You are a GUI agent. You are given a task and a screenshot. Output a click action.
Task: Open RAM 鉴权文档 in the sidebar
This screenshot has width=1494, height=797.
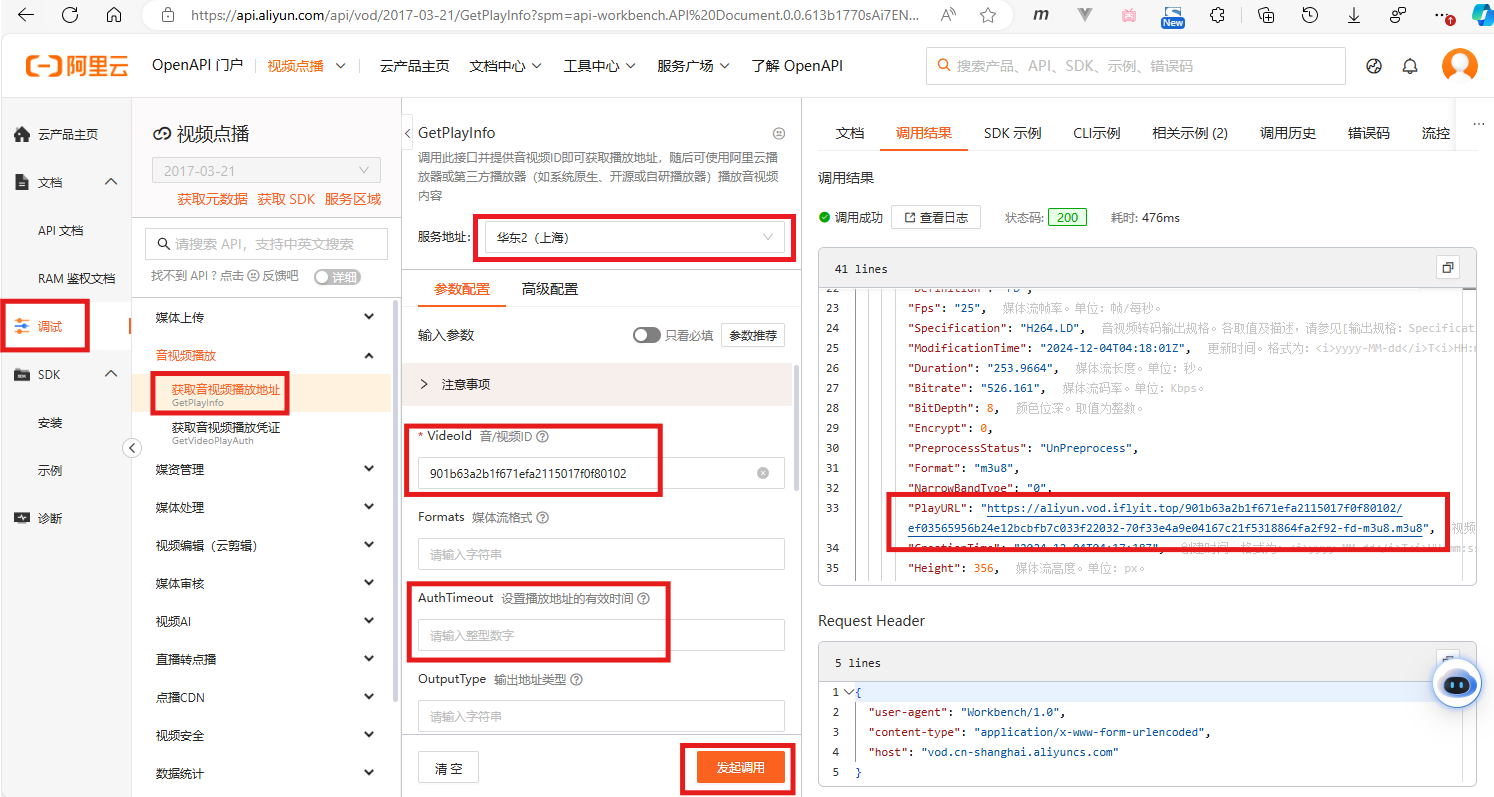(76, 279)
